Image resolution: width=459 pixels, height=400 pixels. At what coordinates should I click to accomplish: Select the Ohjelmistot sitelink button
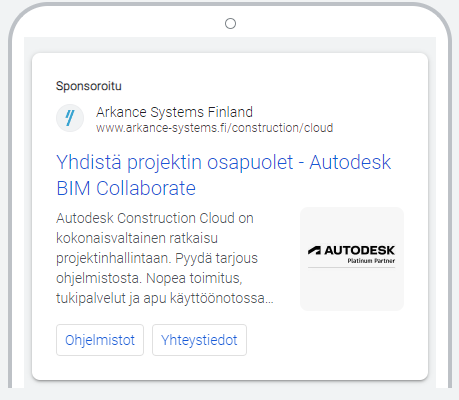pos(100,340)
